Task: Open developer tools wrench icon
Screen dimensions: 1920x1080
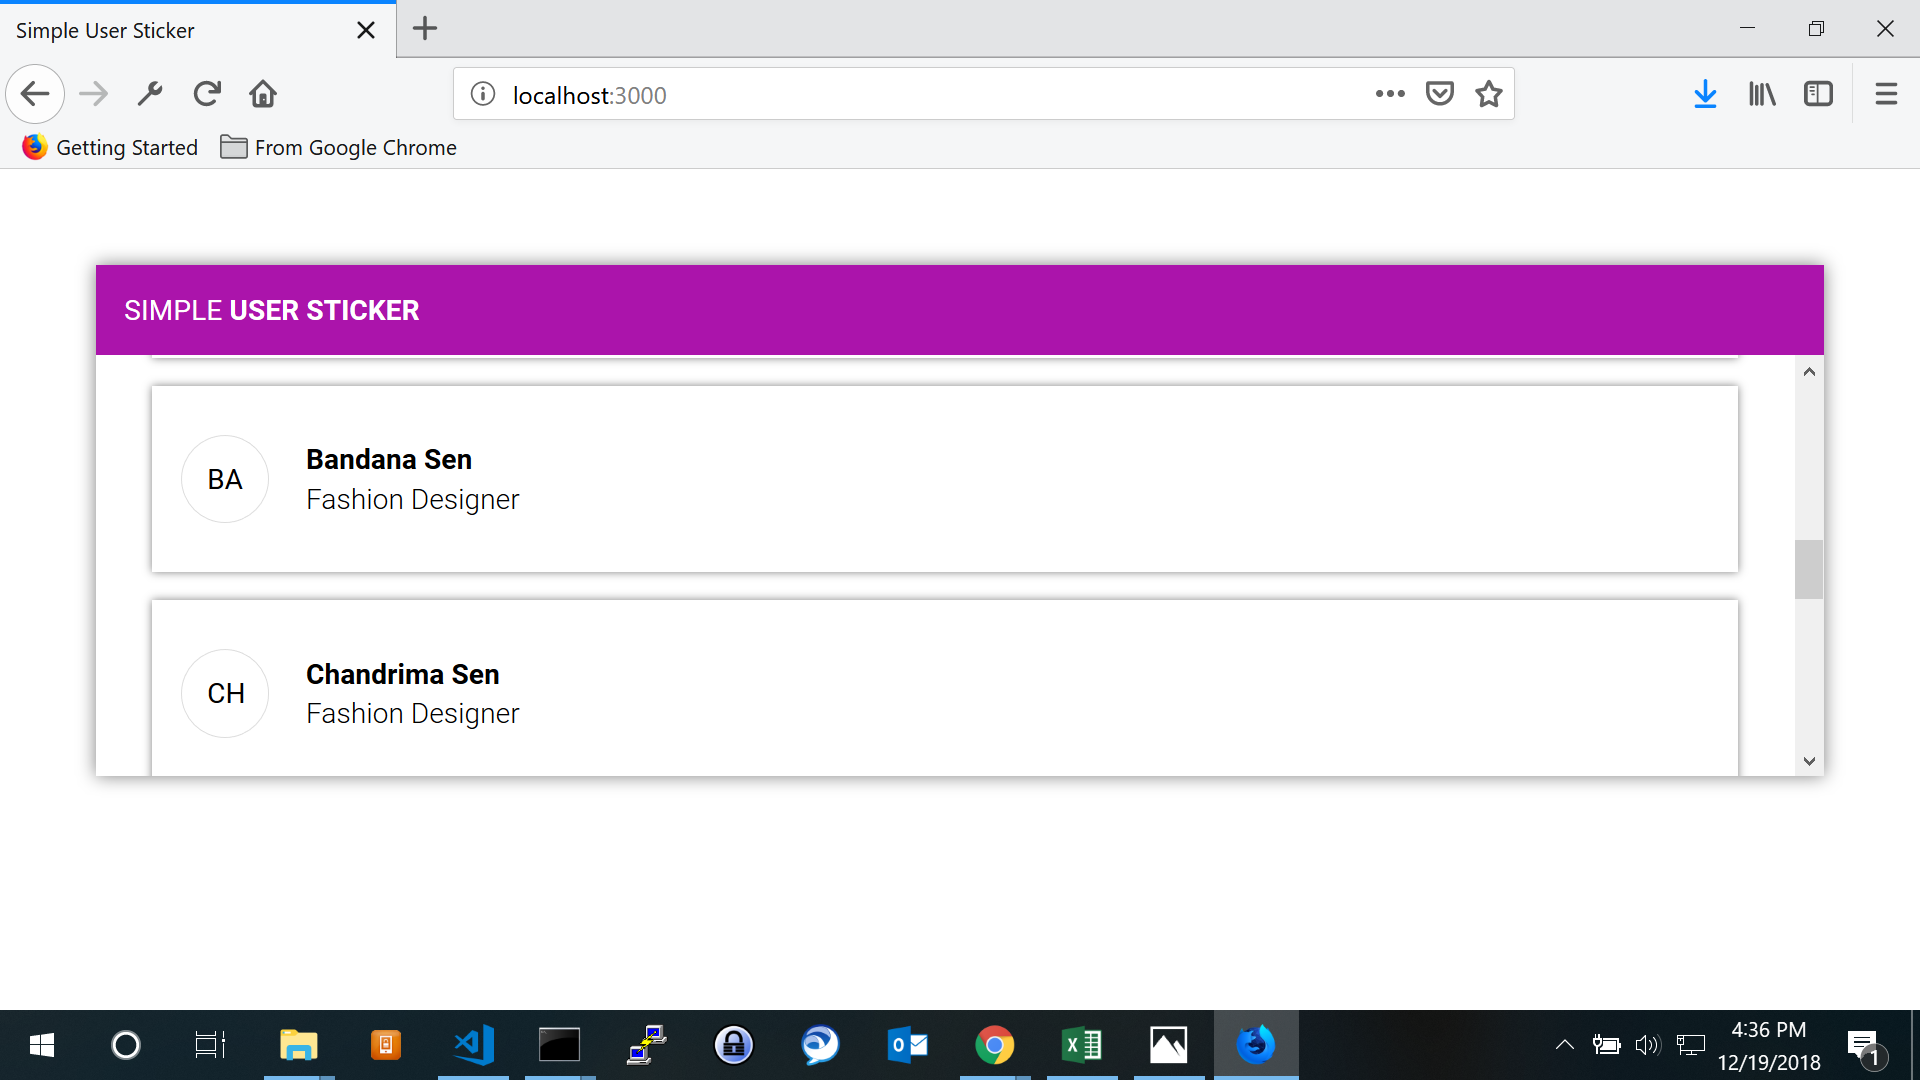Action: click(150, 94)
